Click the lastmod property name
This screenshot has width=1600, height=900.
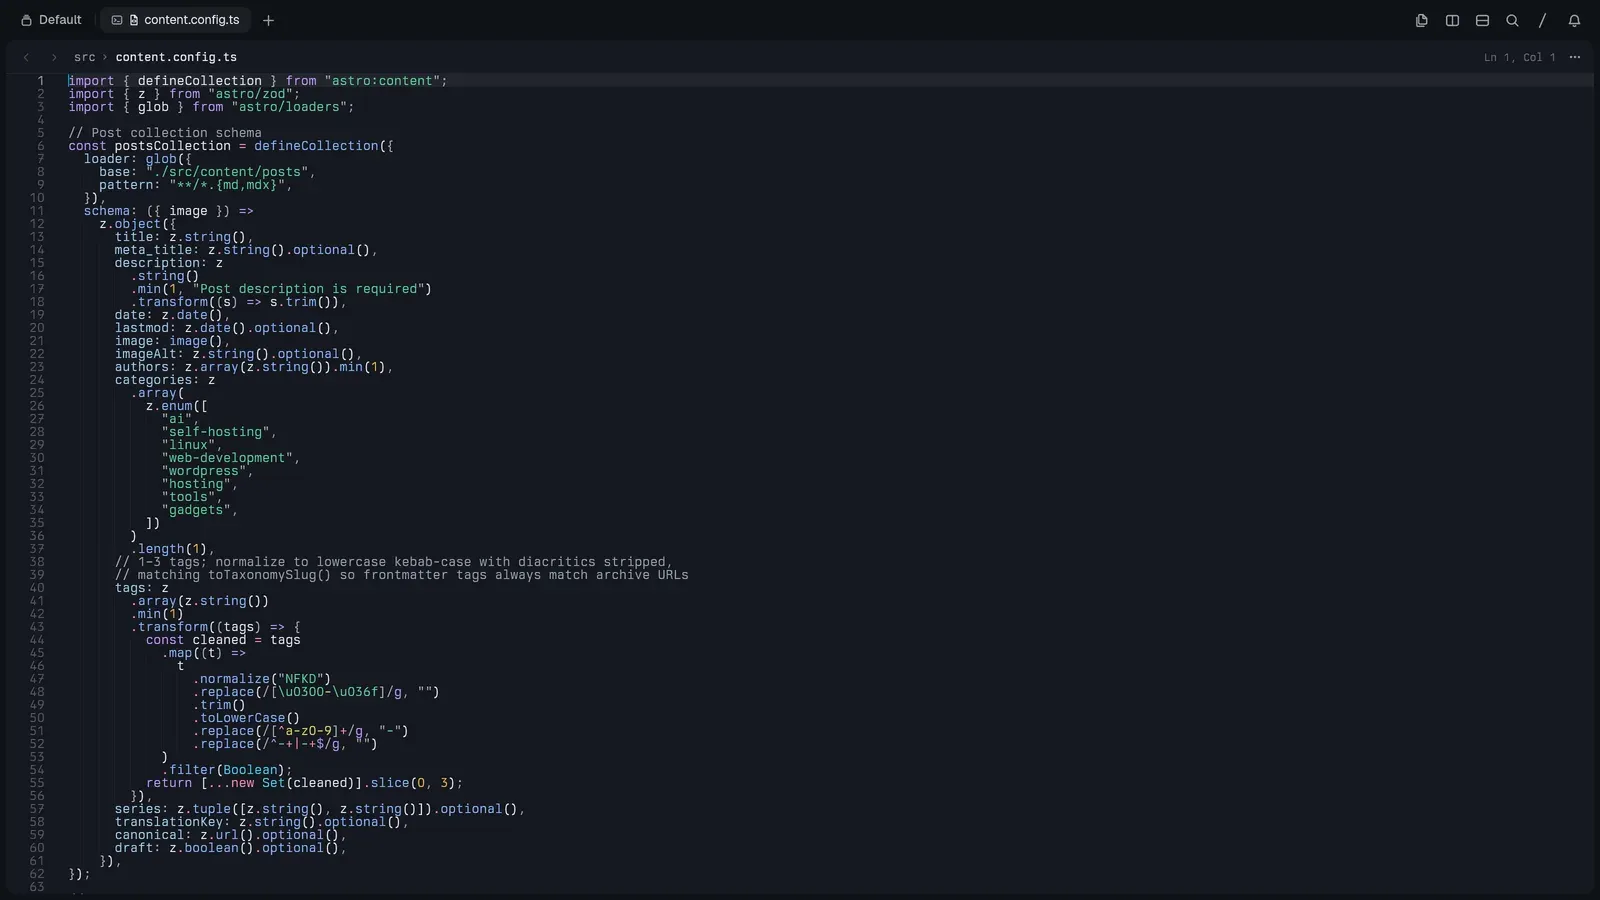pyautogui.click(x=142, y=328)
